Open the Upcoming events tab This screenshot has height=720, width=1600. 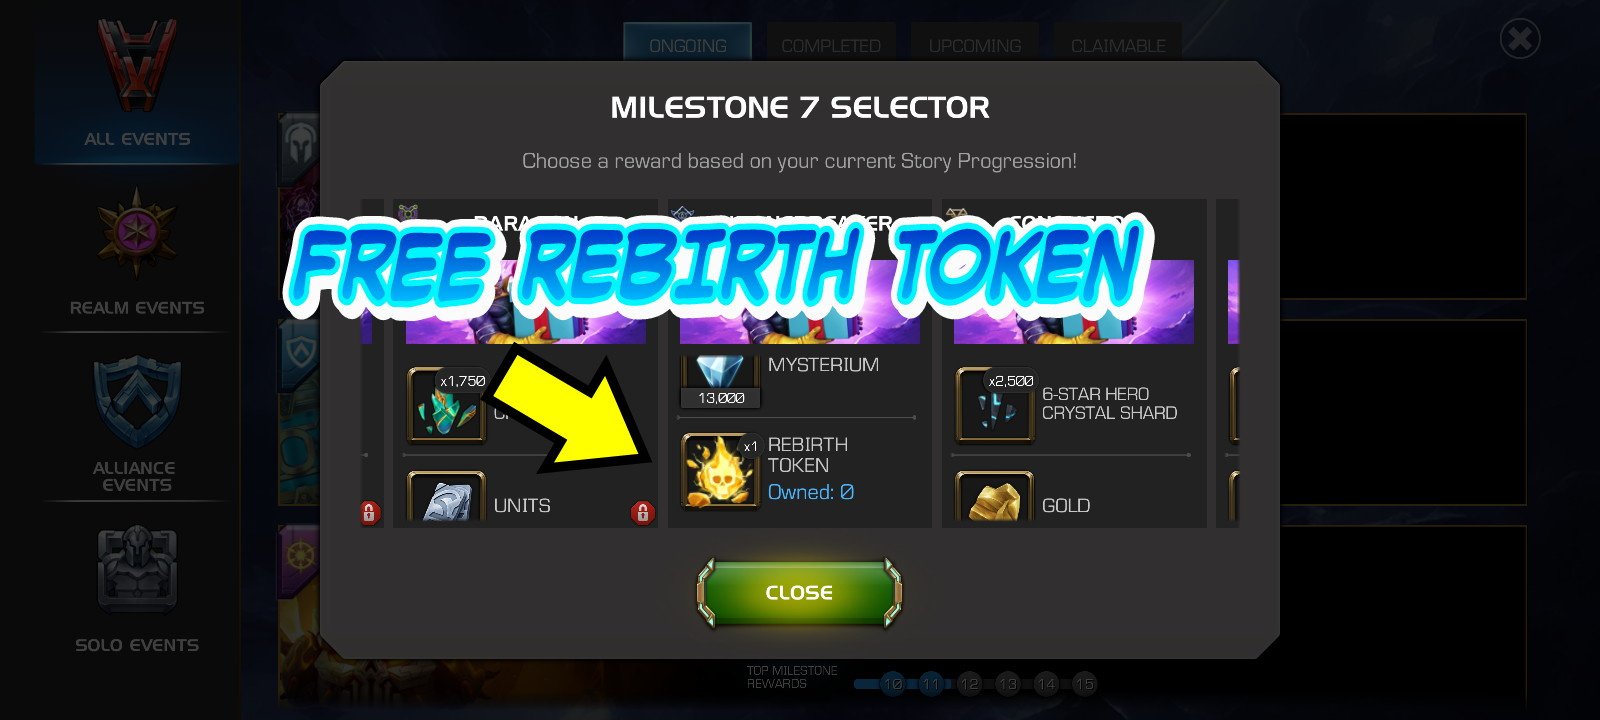[975, 46]
